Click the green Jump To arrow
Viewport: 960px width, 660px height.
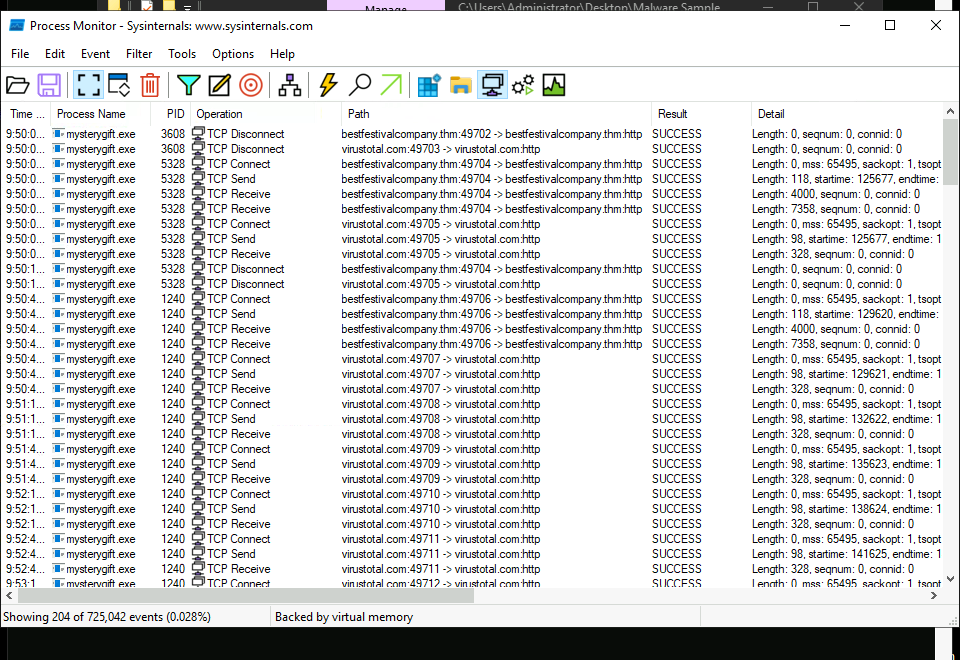point(391,85)
